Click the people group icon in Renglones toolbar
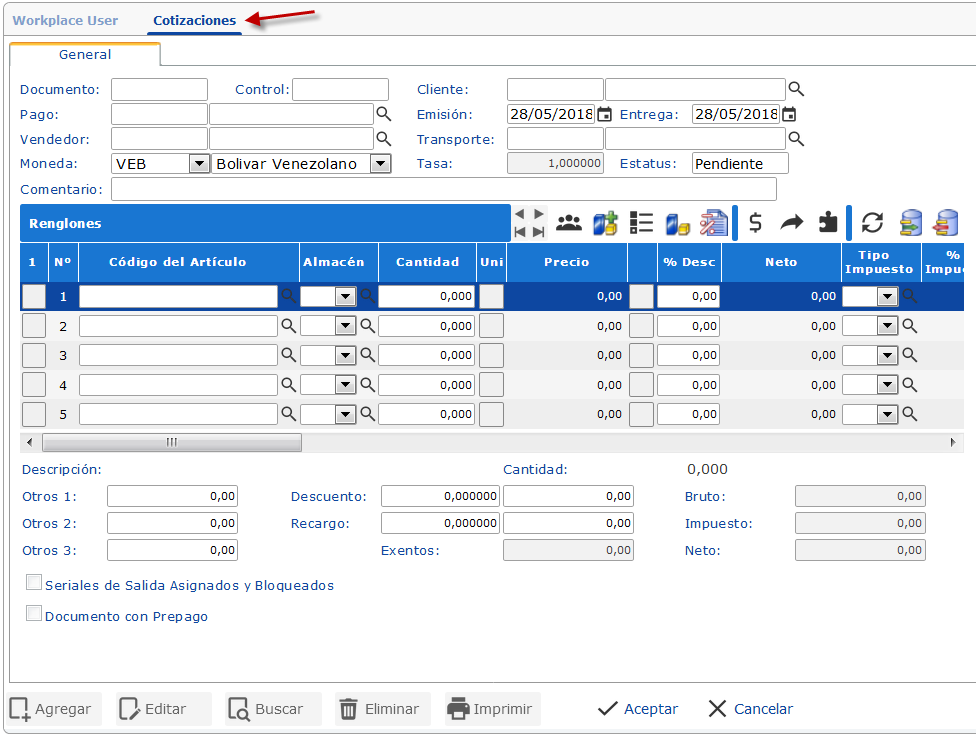 click(569, 223)
